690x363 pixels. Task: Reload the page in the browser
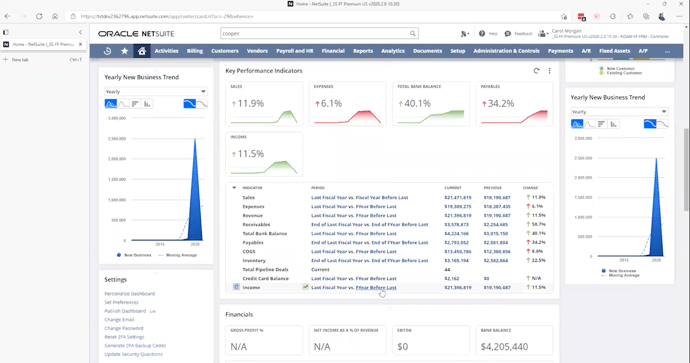(x=39, y=16)
